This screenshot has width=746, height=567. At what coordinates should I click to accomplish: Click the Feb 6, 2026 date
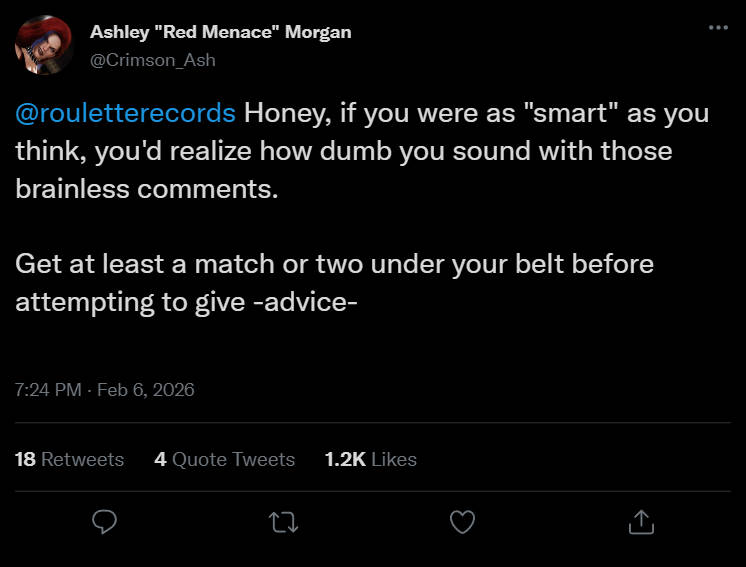point(148,389)
